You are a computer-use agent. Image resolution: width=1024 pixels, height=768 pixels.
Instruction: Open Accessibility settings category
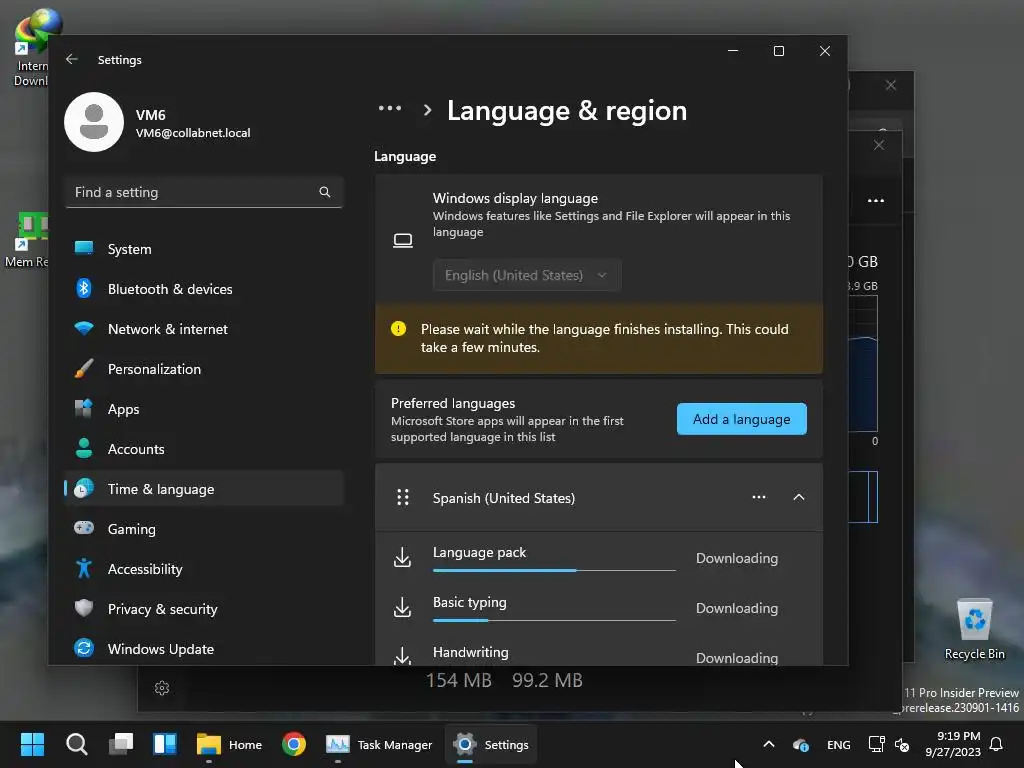tap(204, 569)
